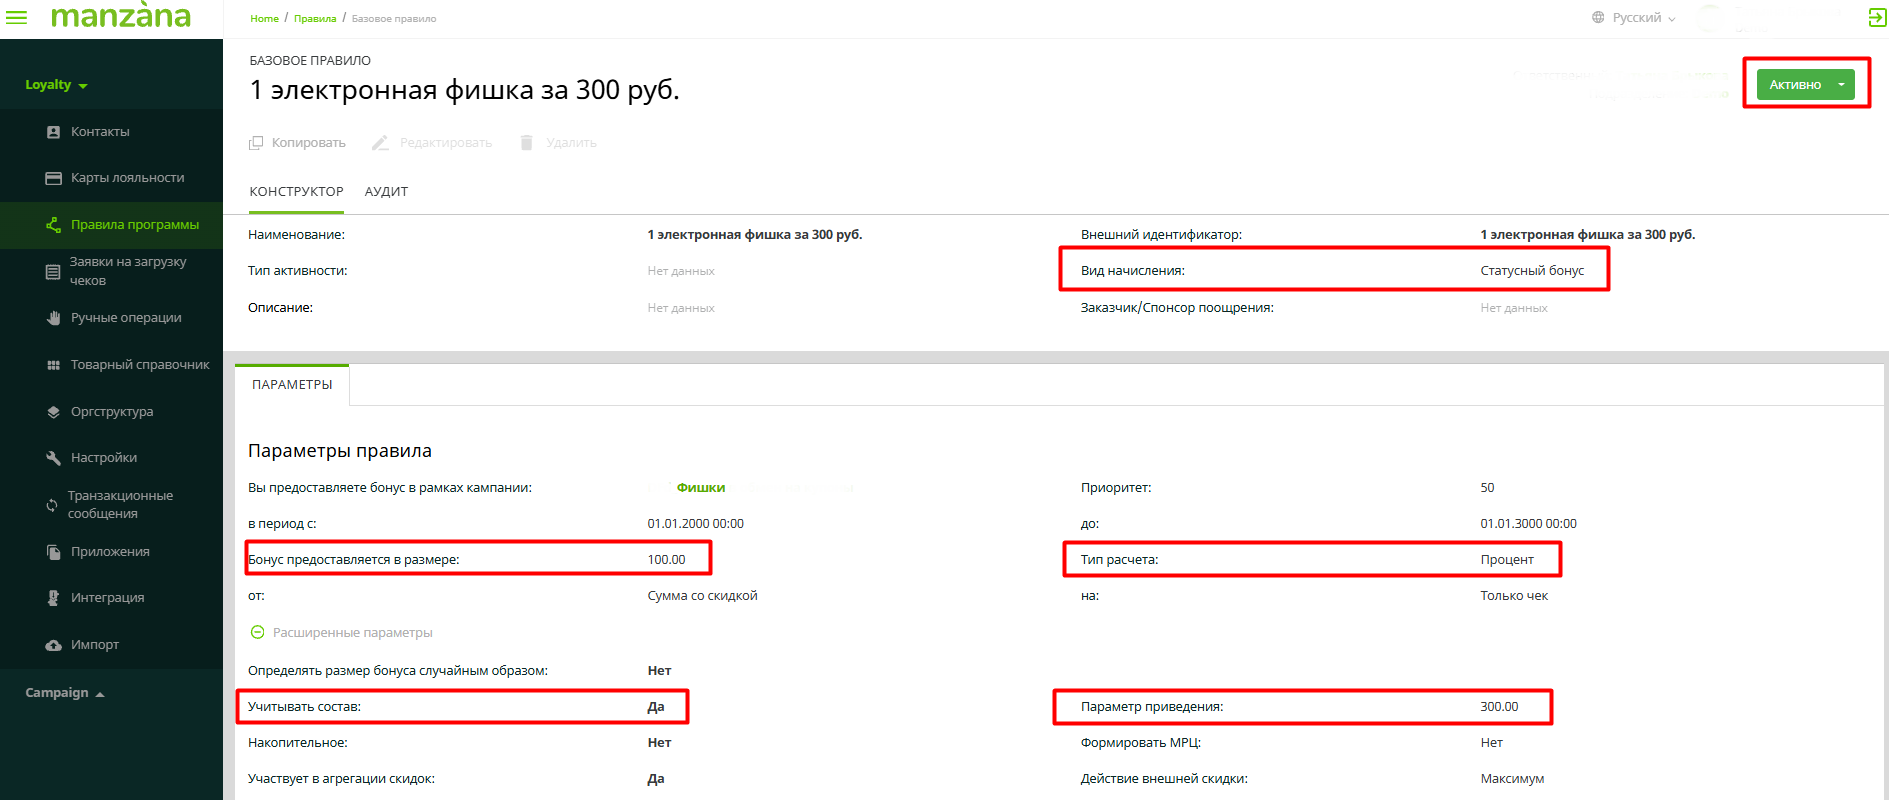Click the Фишки campaign link
This screenshot has width=1889, height=800.
[x=700, y=488]
